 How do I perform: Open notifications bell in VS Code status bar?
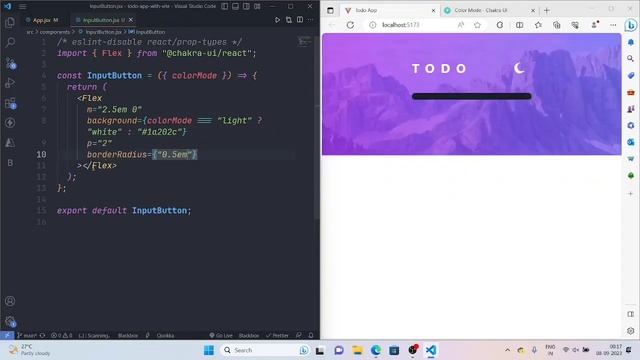coord(311,336)
